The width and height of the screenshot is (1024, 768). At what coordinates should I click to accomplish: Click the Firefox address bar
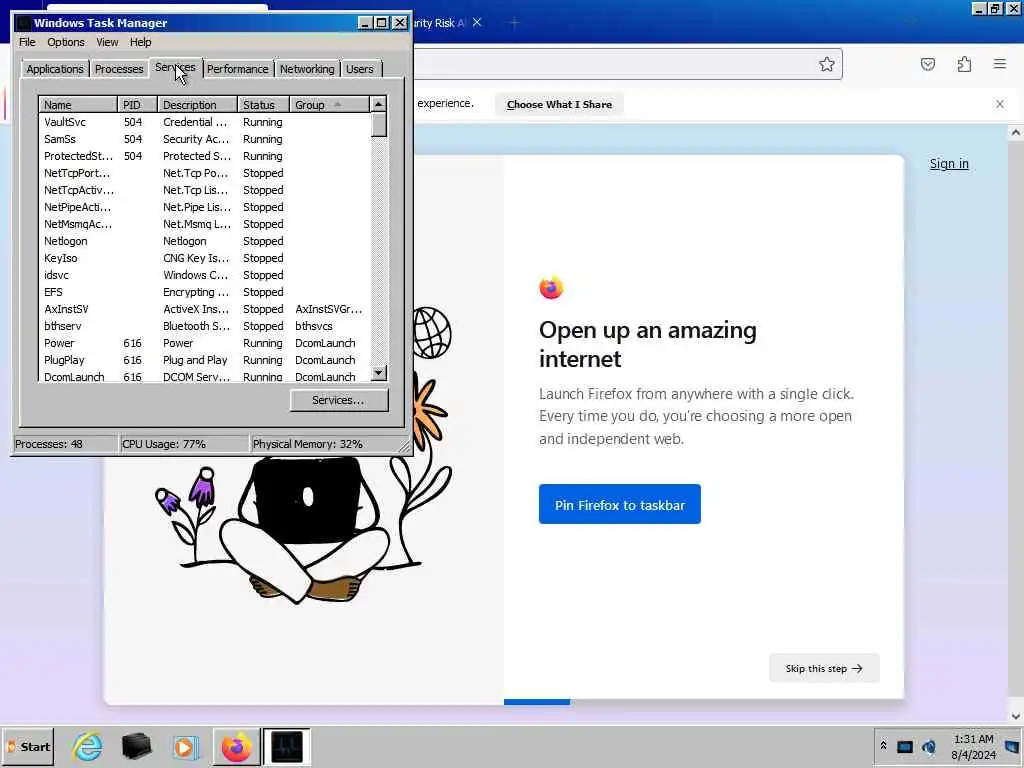coord(614,64)
